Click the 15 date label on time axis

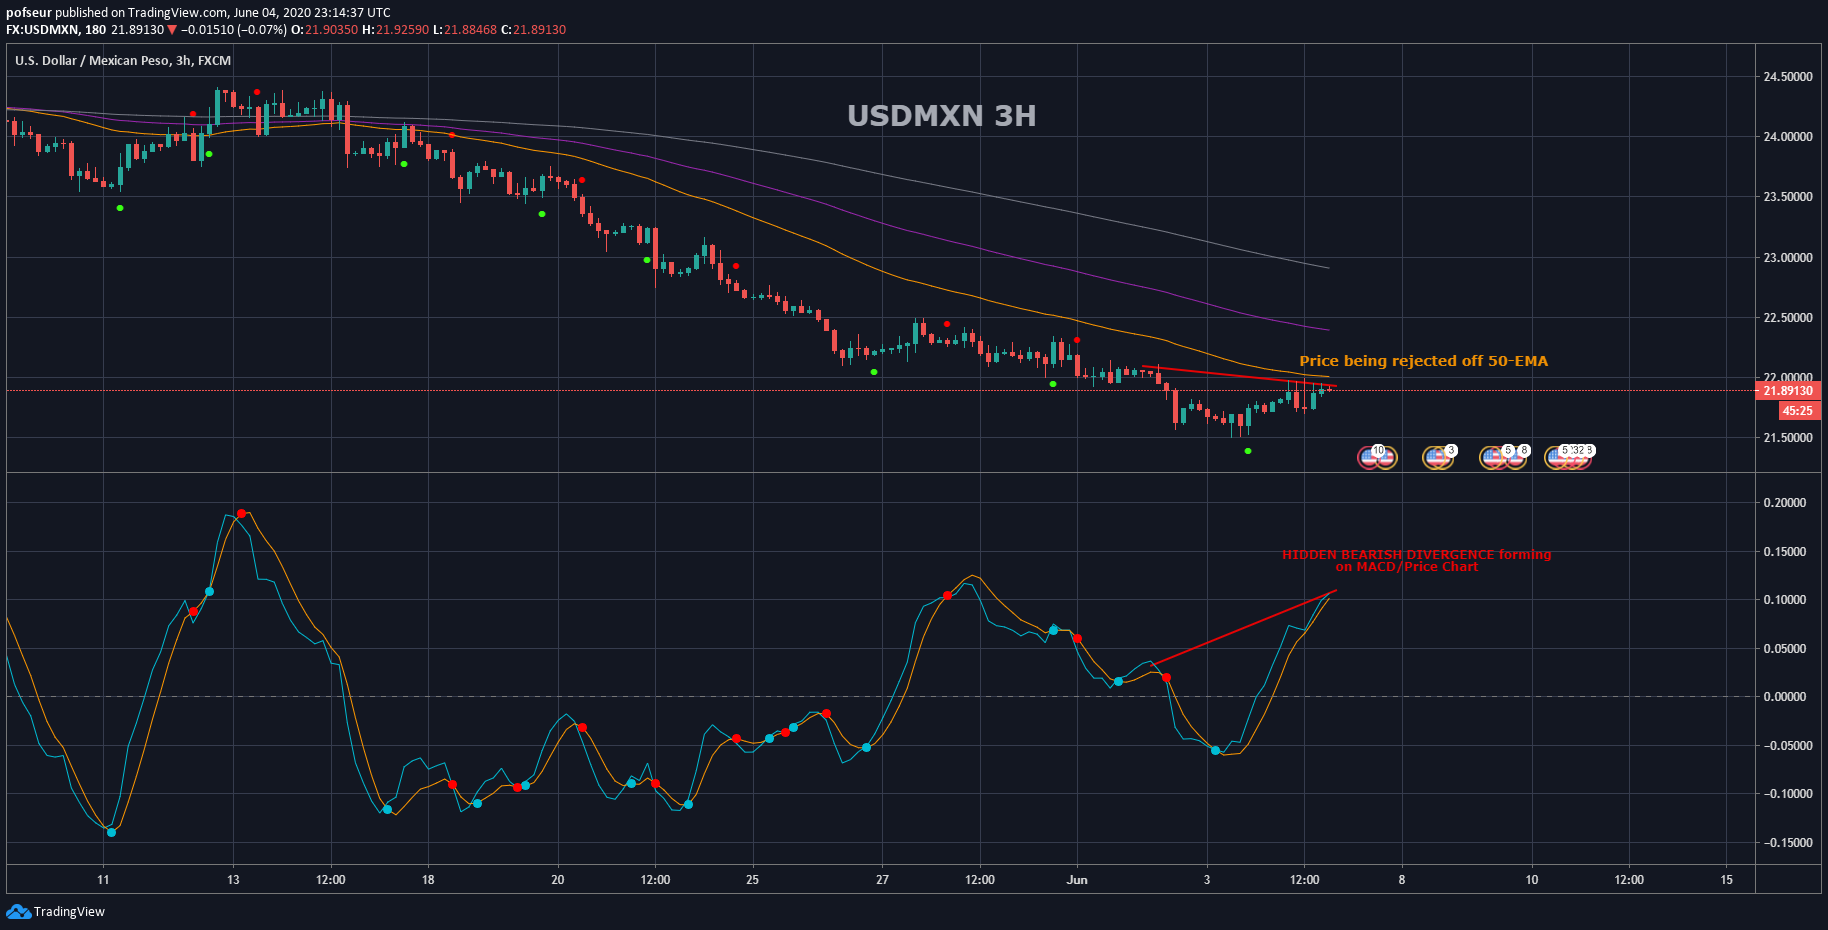pyautogui.click(x=1727, y=880)
